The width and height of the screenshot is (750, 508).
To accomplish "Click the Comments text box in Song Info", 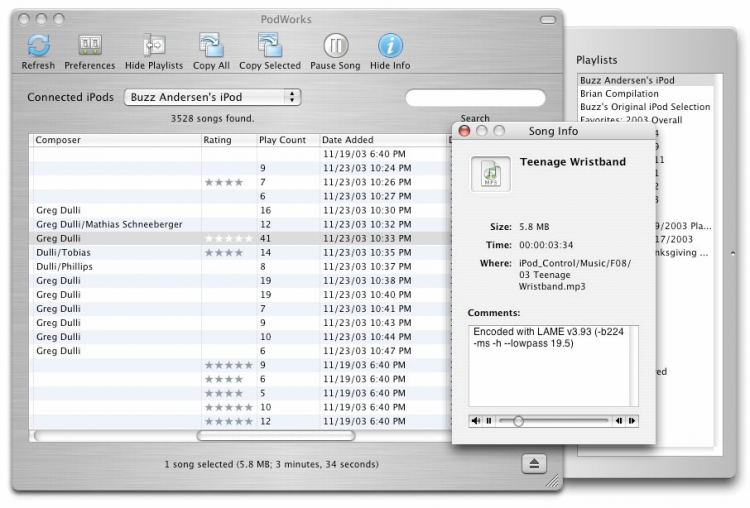I will [x=553, y=366].
